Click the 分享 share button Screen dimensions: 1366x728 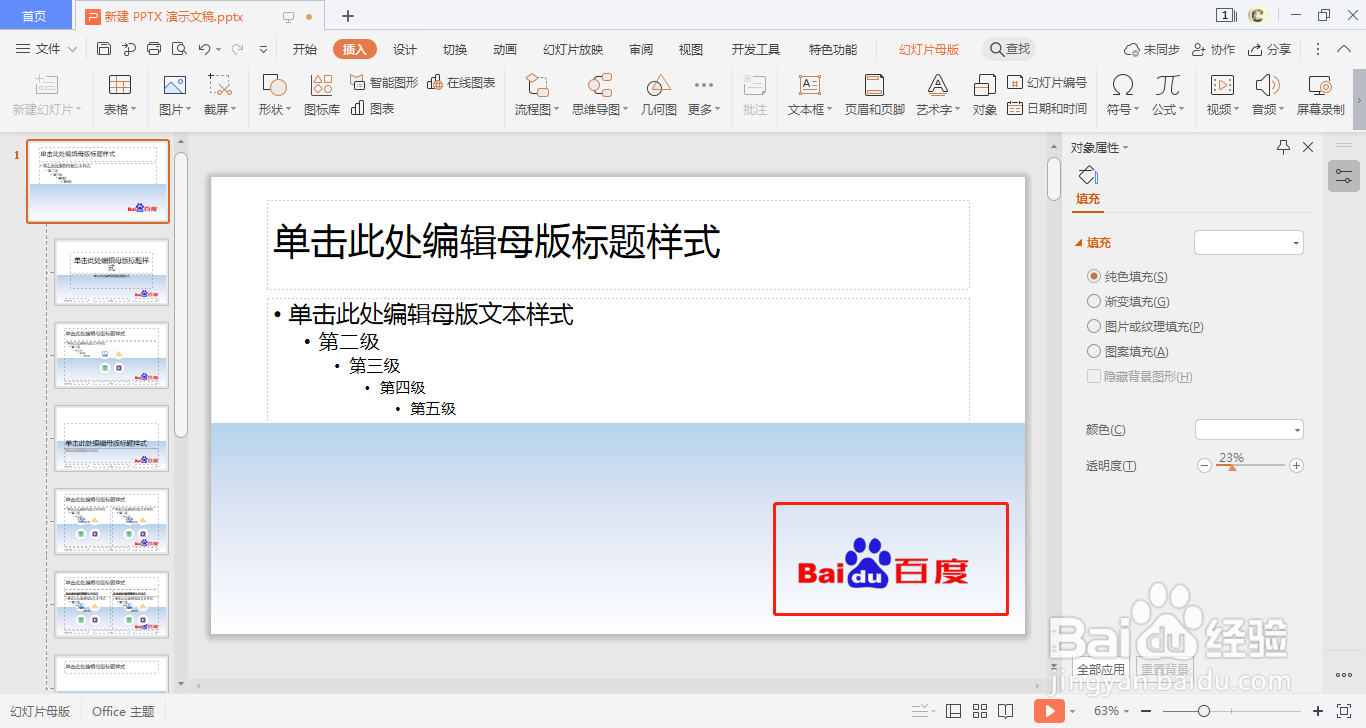tap(1270, 49)
